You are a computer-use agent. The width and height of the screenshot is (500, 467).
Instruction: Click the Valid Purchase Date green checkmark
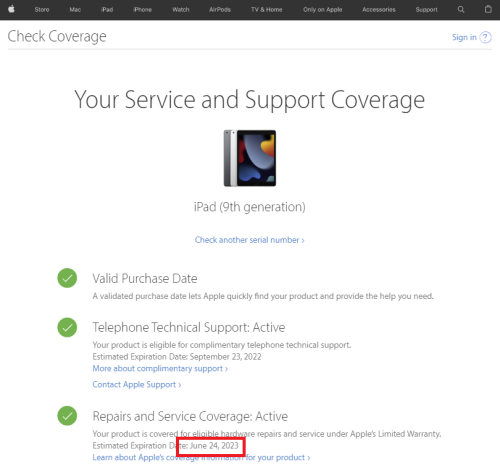click(x=67, y=278)
